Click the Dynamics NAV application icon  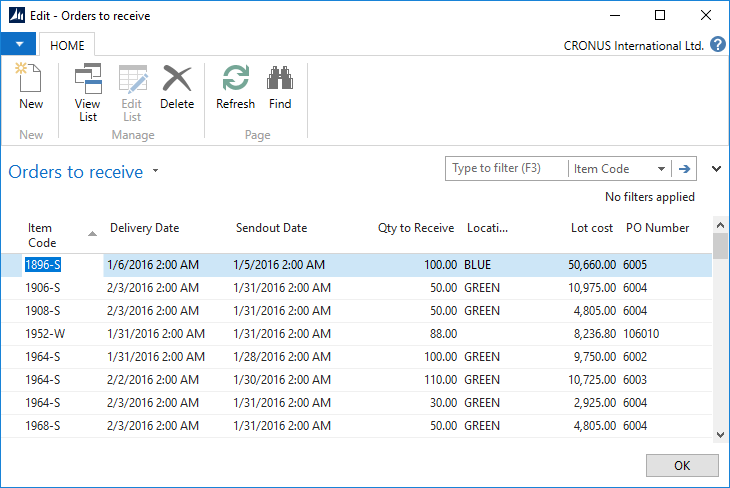pos(15,15)
